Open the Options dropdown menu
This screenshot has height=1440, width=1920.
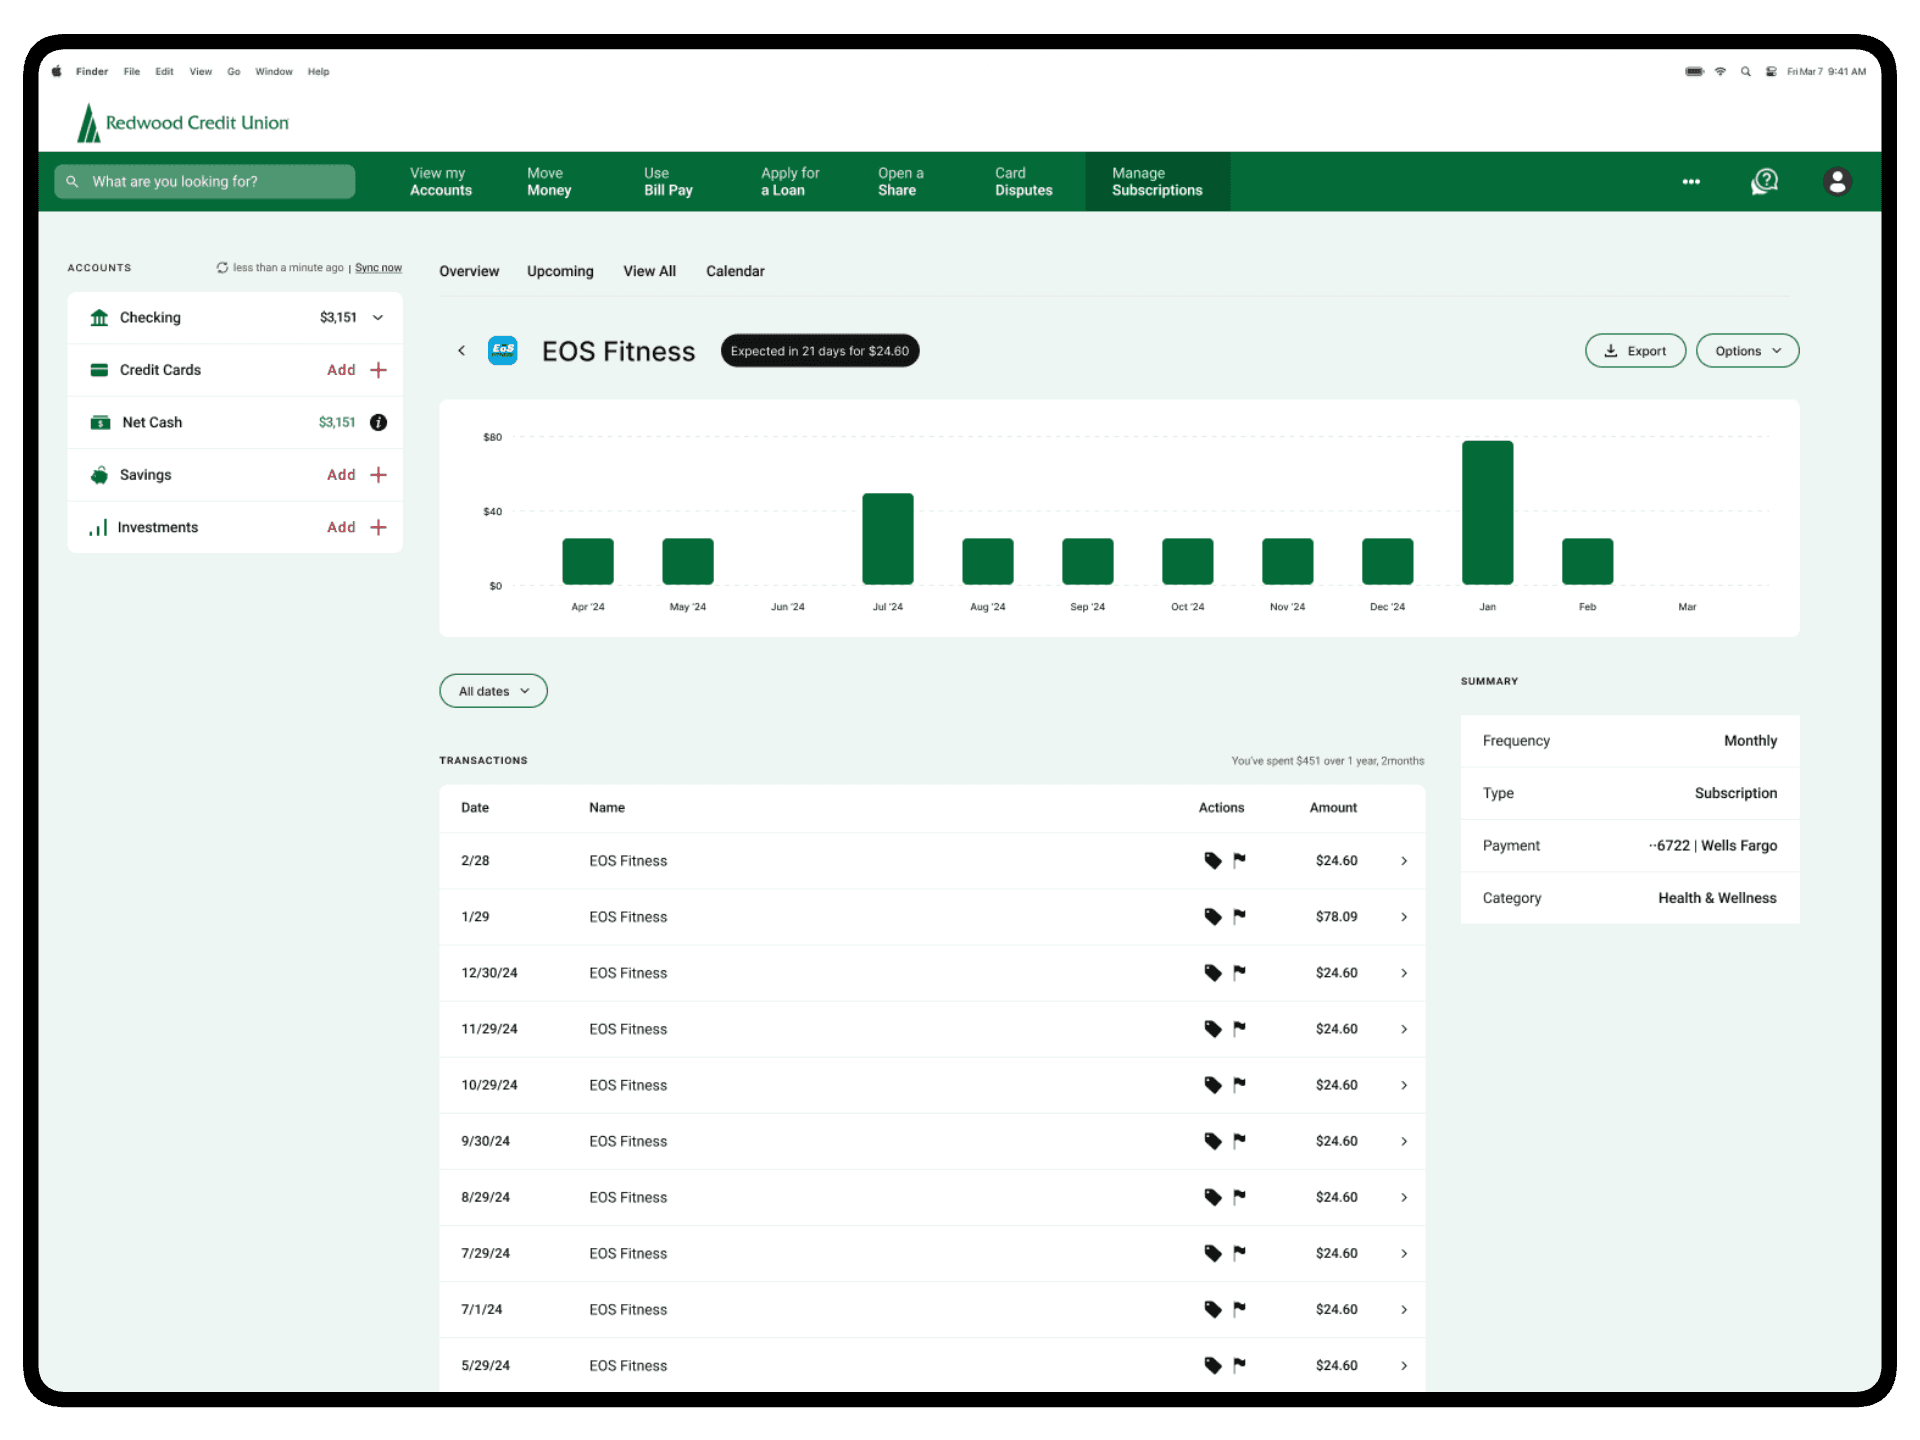pos(1747,351)
